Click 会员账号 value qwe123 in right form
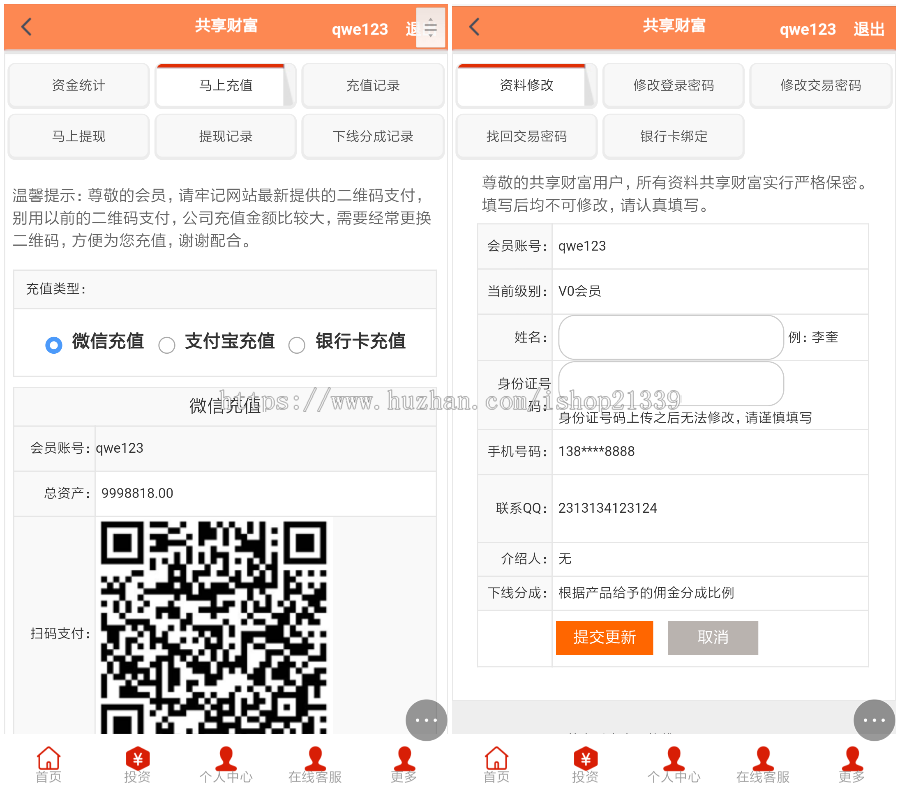Screen dimensions: 900x797 click(x=582, y=246)
